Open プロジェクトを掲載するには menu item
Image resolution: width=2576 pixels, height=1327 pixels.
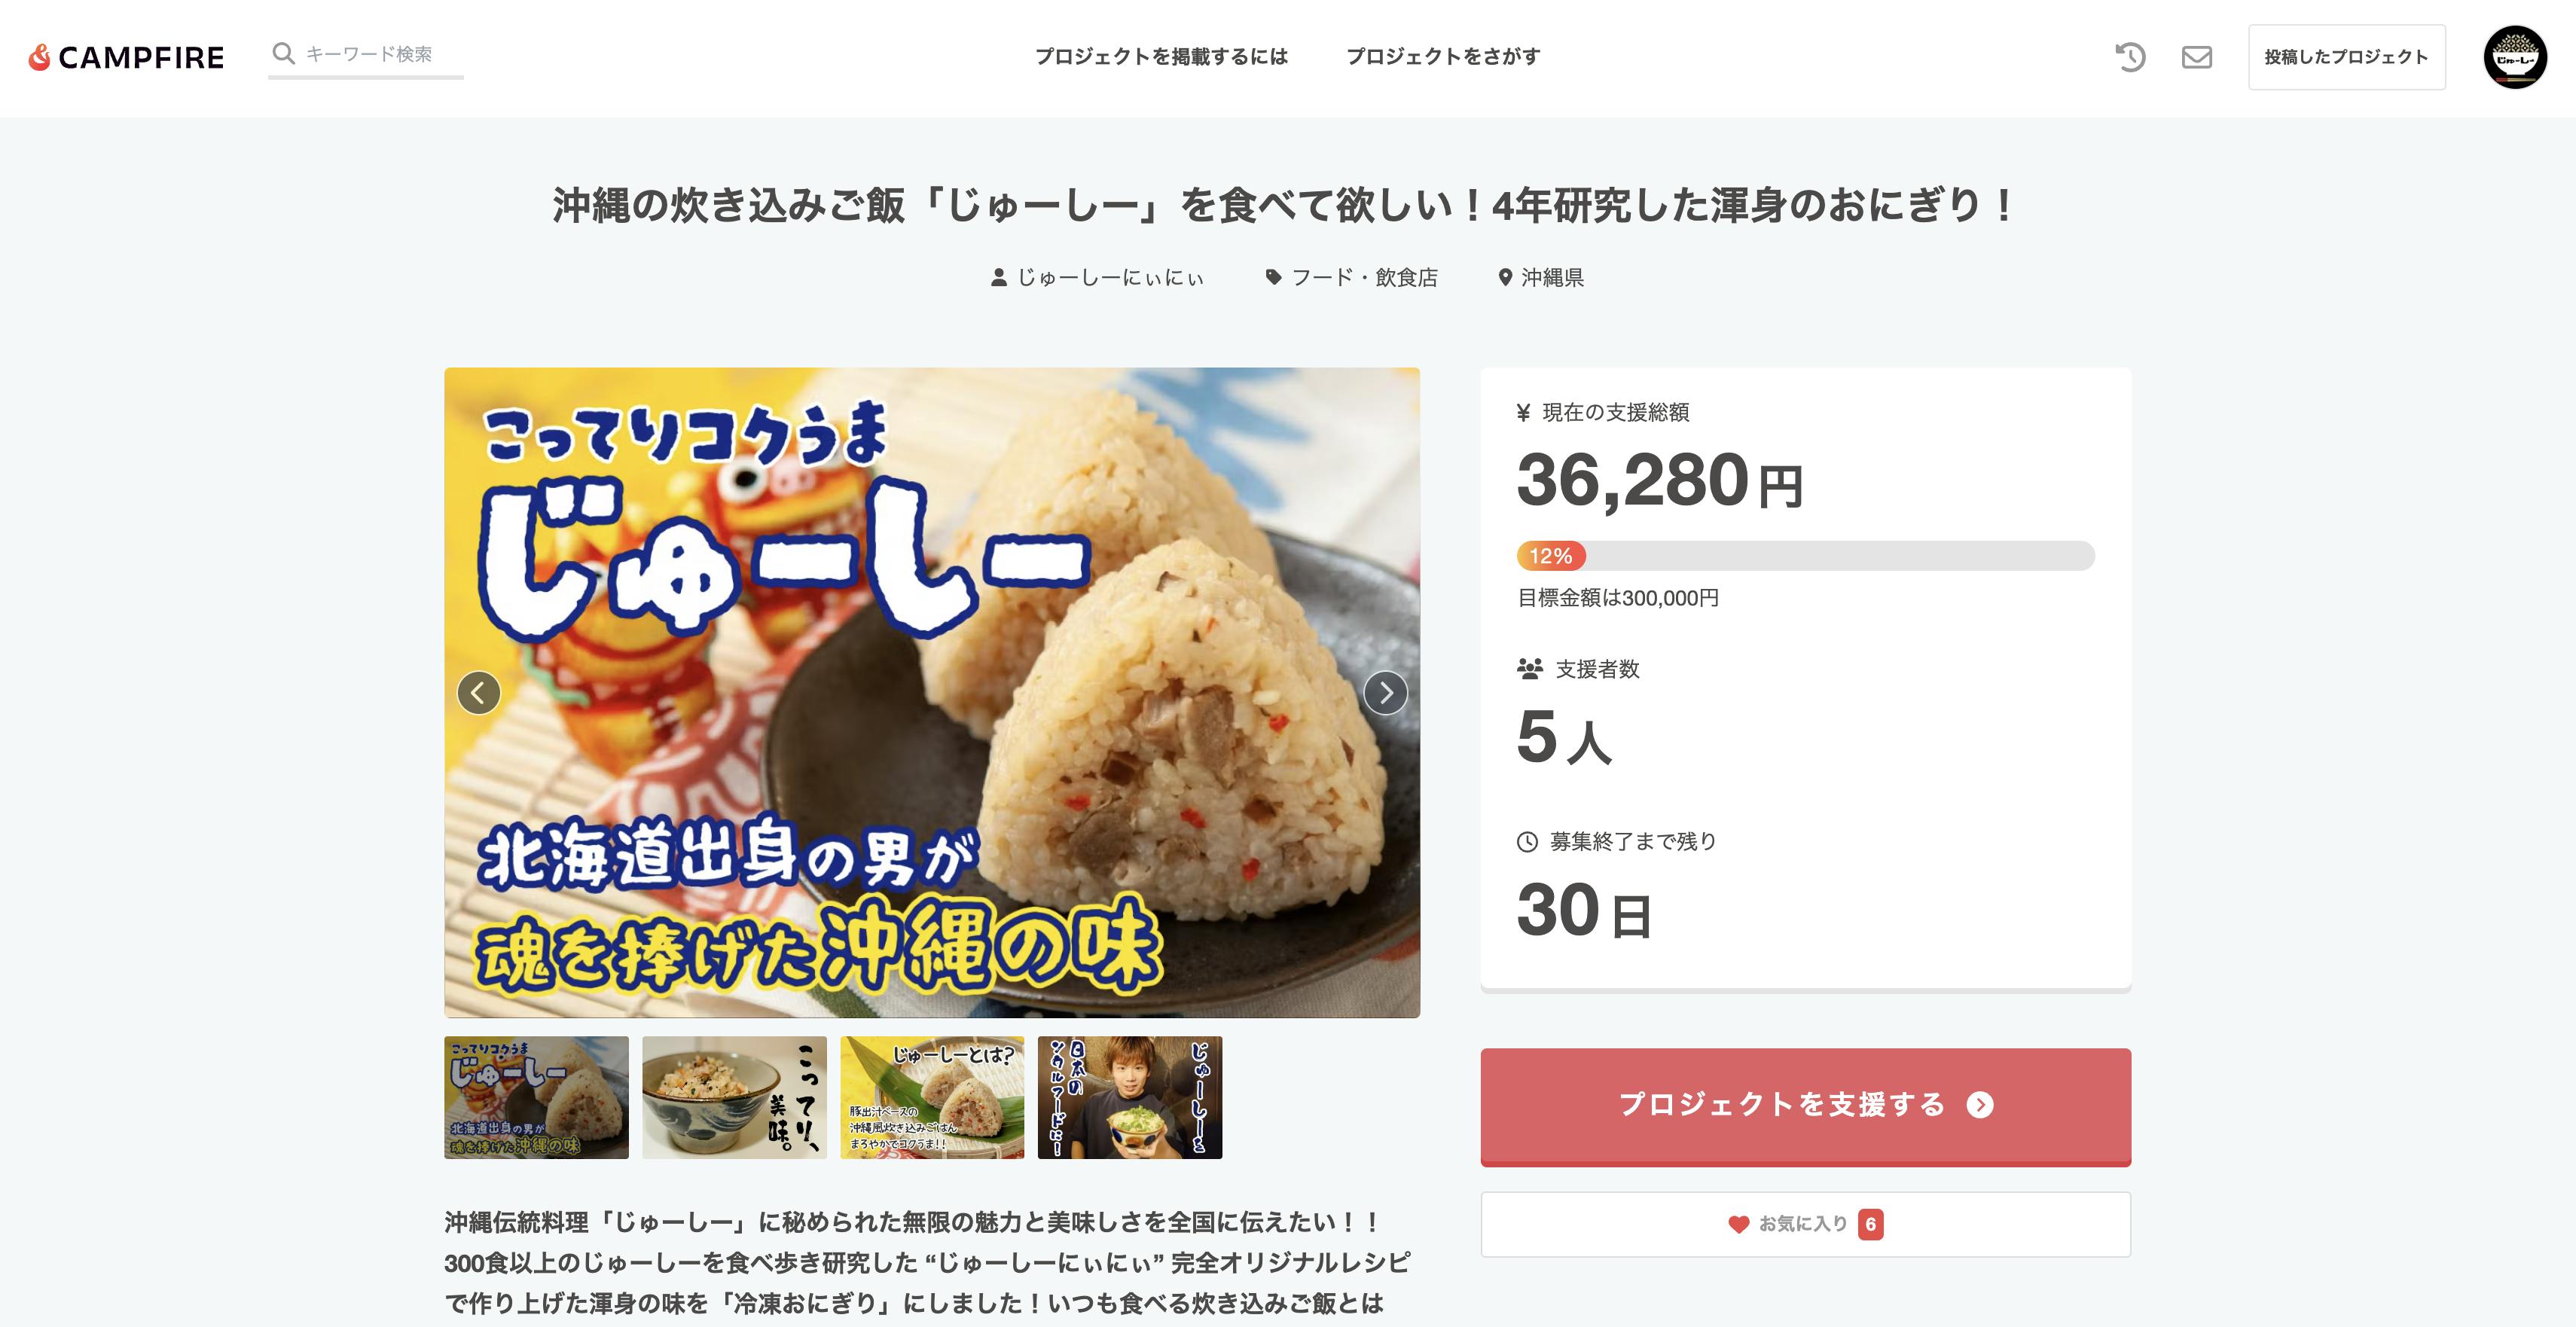coord(1161,57)
